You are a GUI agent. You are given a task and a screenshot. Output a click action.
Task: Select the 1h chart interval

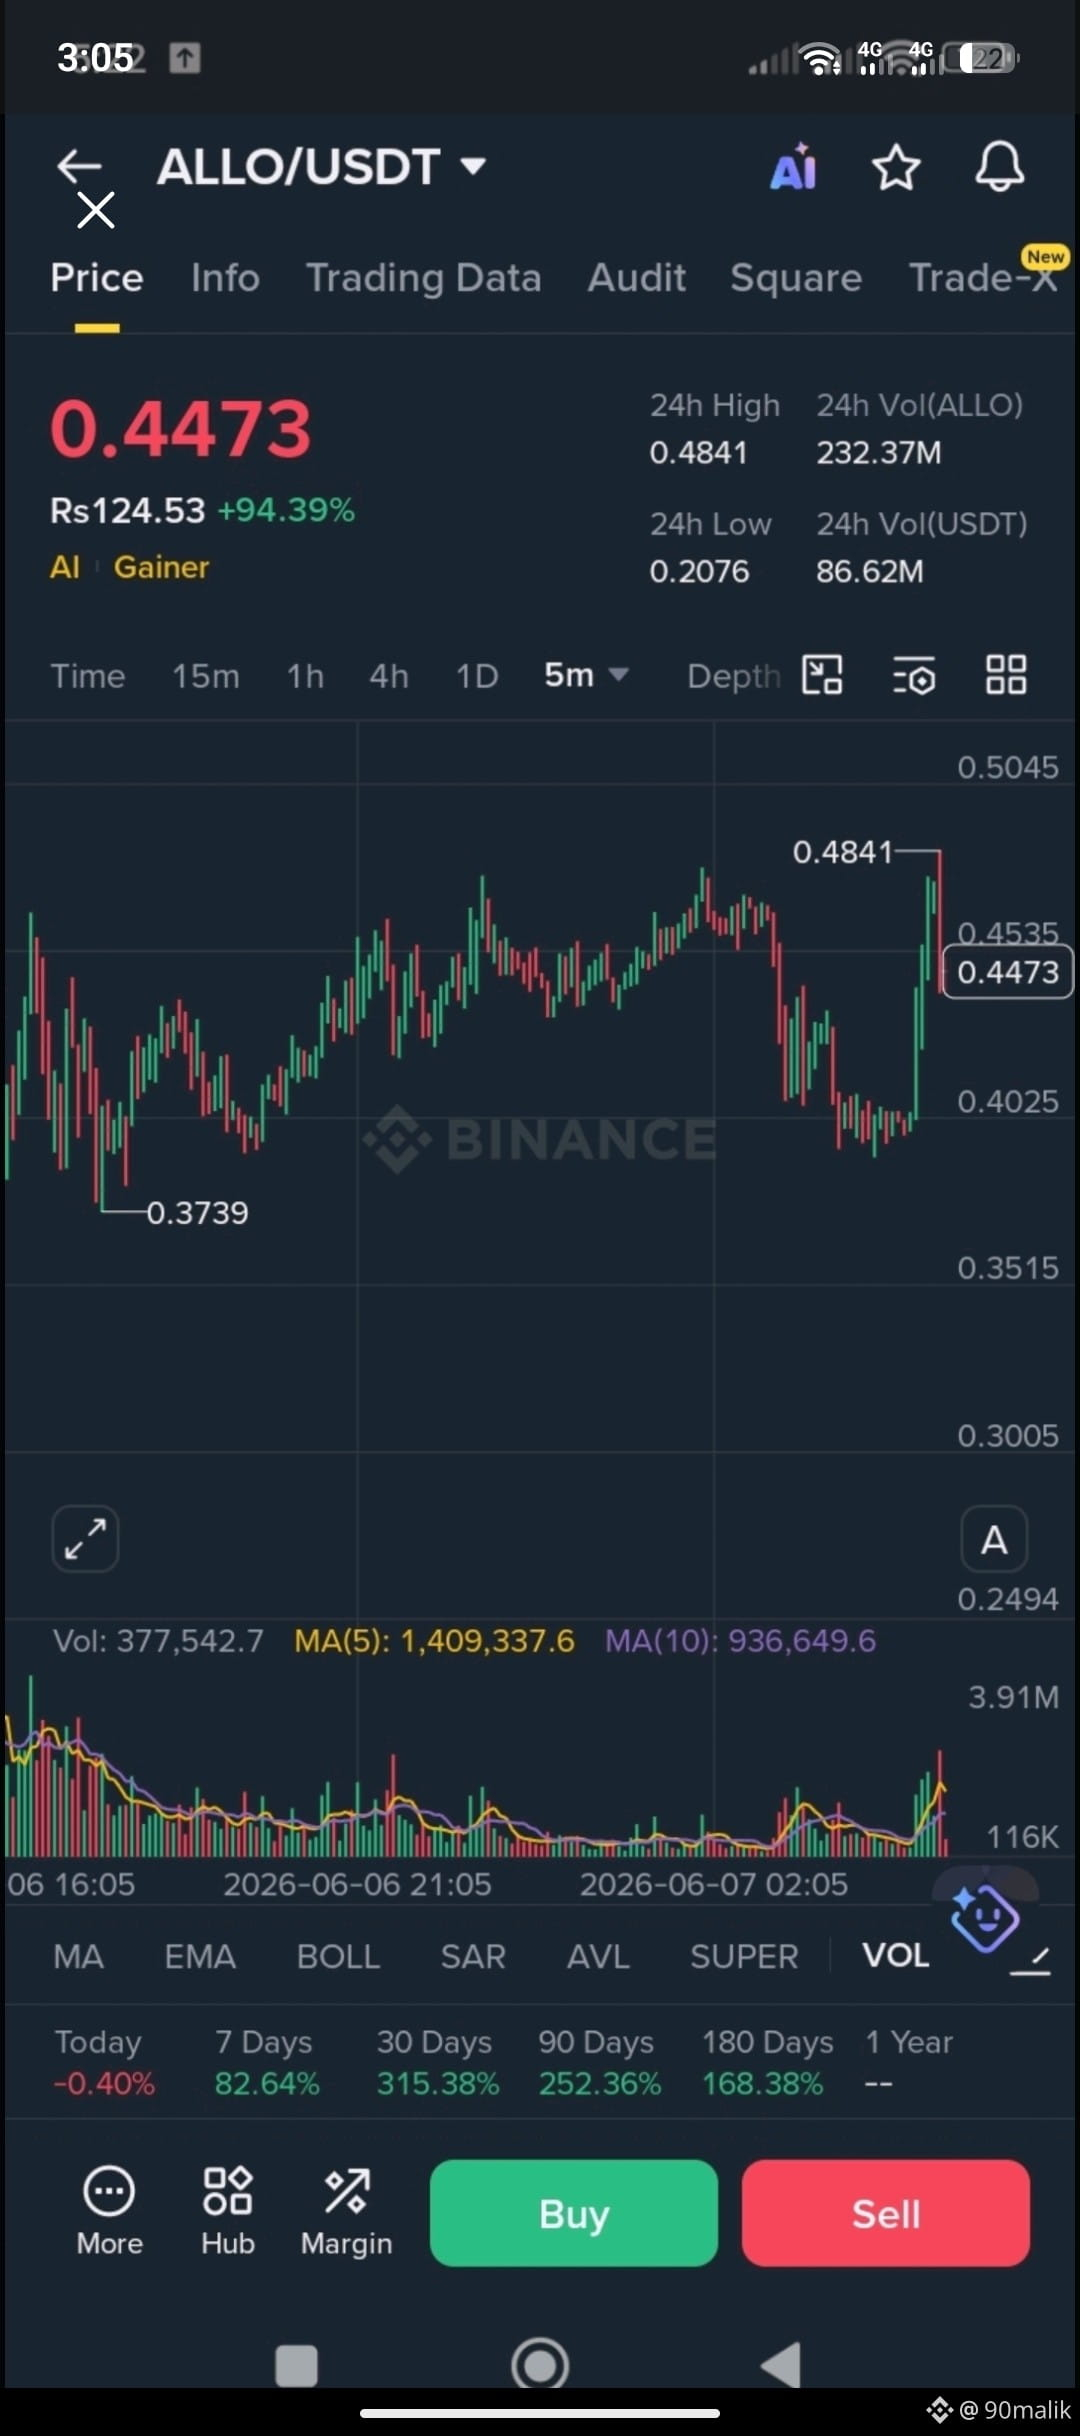pyautogui.click(x=305, y=676)
